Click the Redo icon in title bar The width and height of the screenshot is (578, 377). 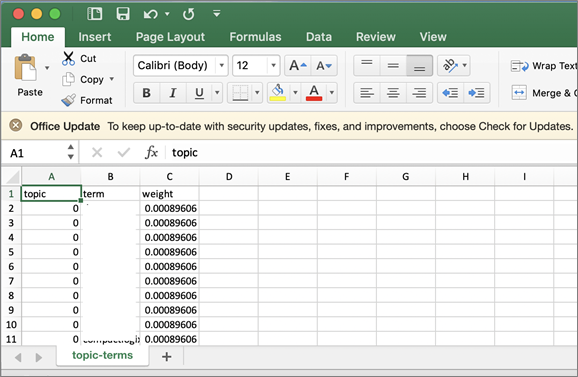point(188,14)
